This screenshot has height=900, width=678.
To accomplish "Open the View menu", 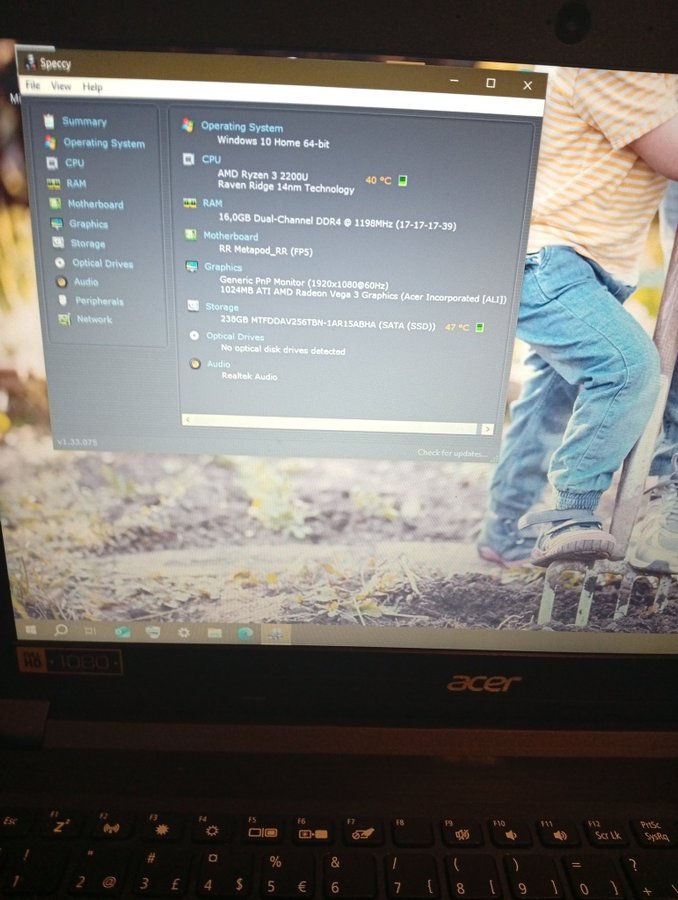I will click(x=61, y=86).
